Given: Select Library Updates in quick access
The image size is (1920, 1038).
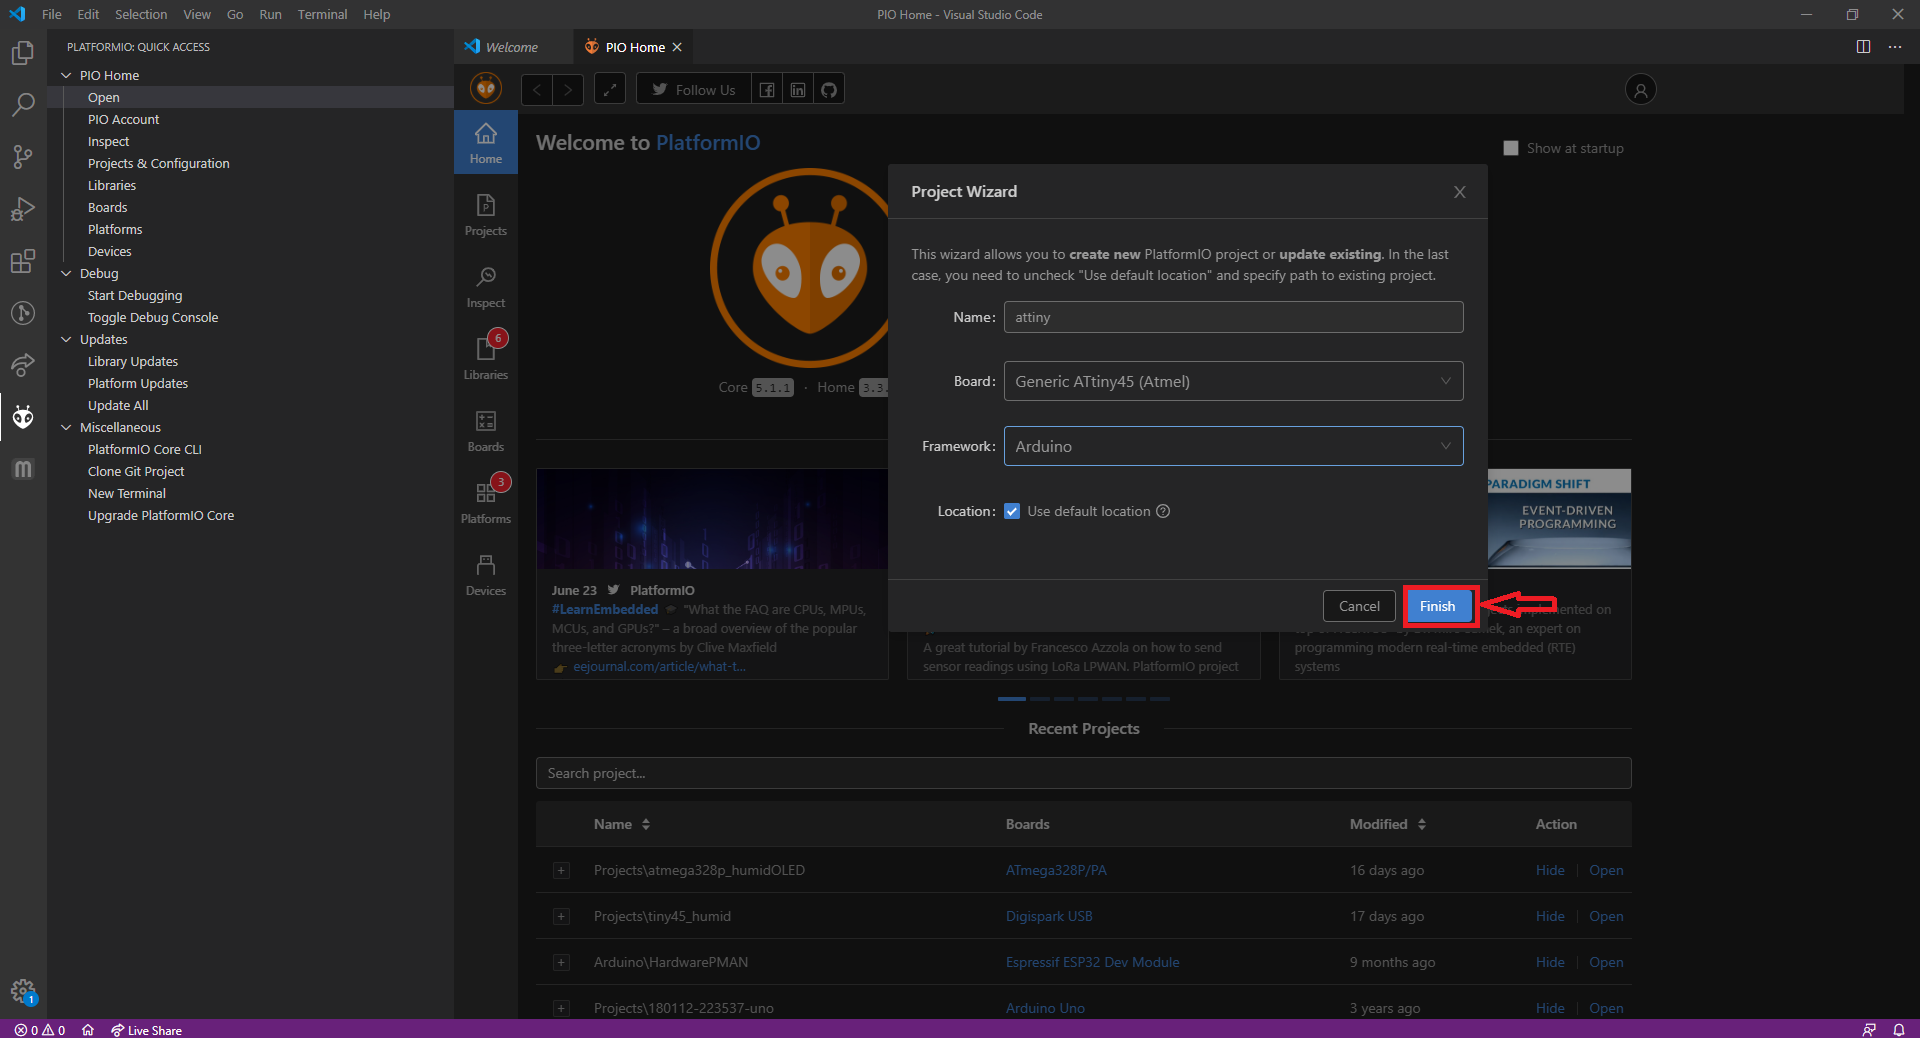Looking at the screenshot, I should [133, 361].
